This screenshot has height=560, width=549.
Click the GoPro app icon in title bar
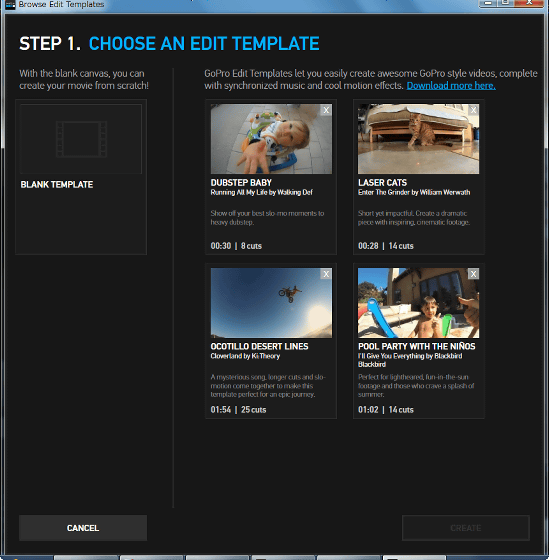(x=10, y=5)
